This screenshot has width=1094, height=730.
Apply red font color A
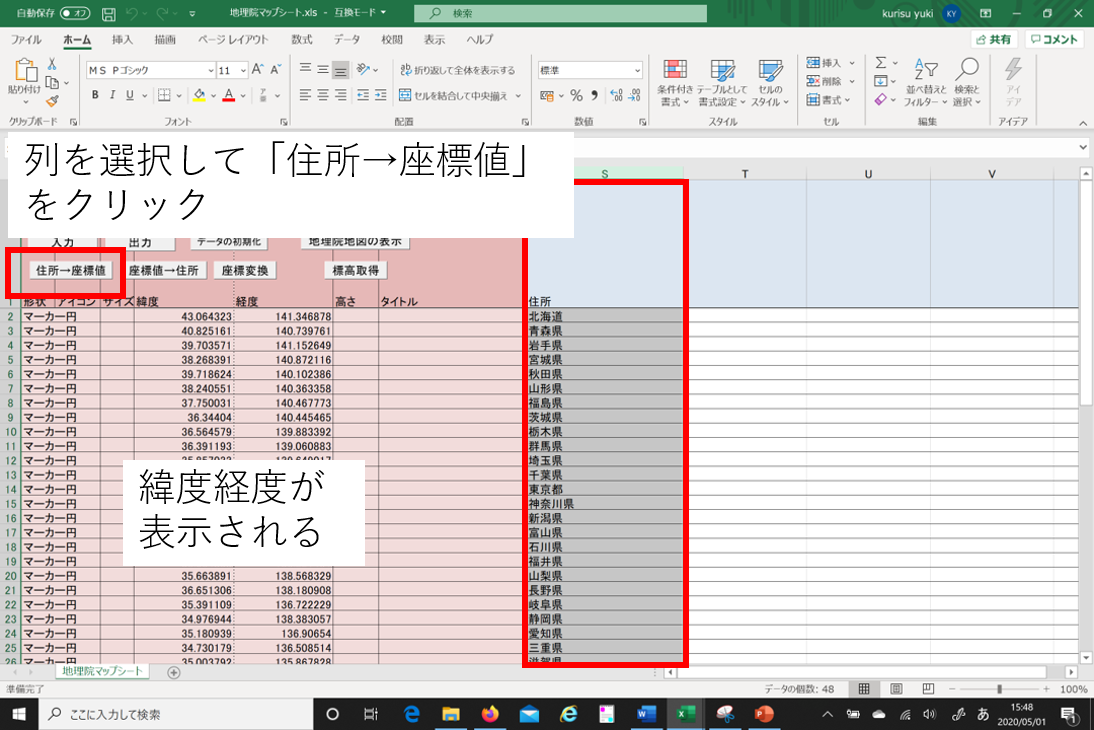click(x=228, y=95)
